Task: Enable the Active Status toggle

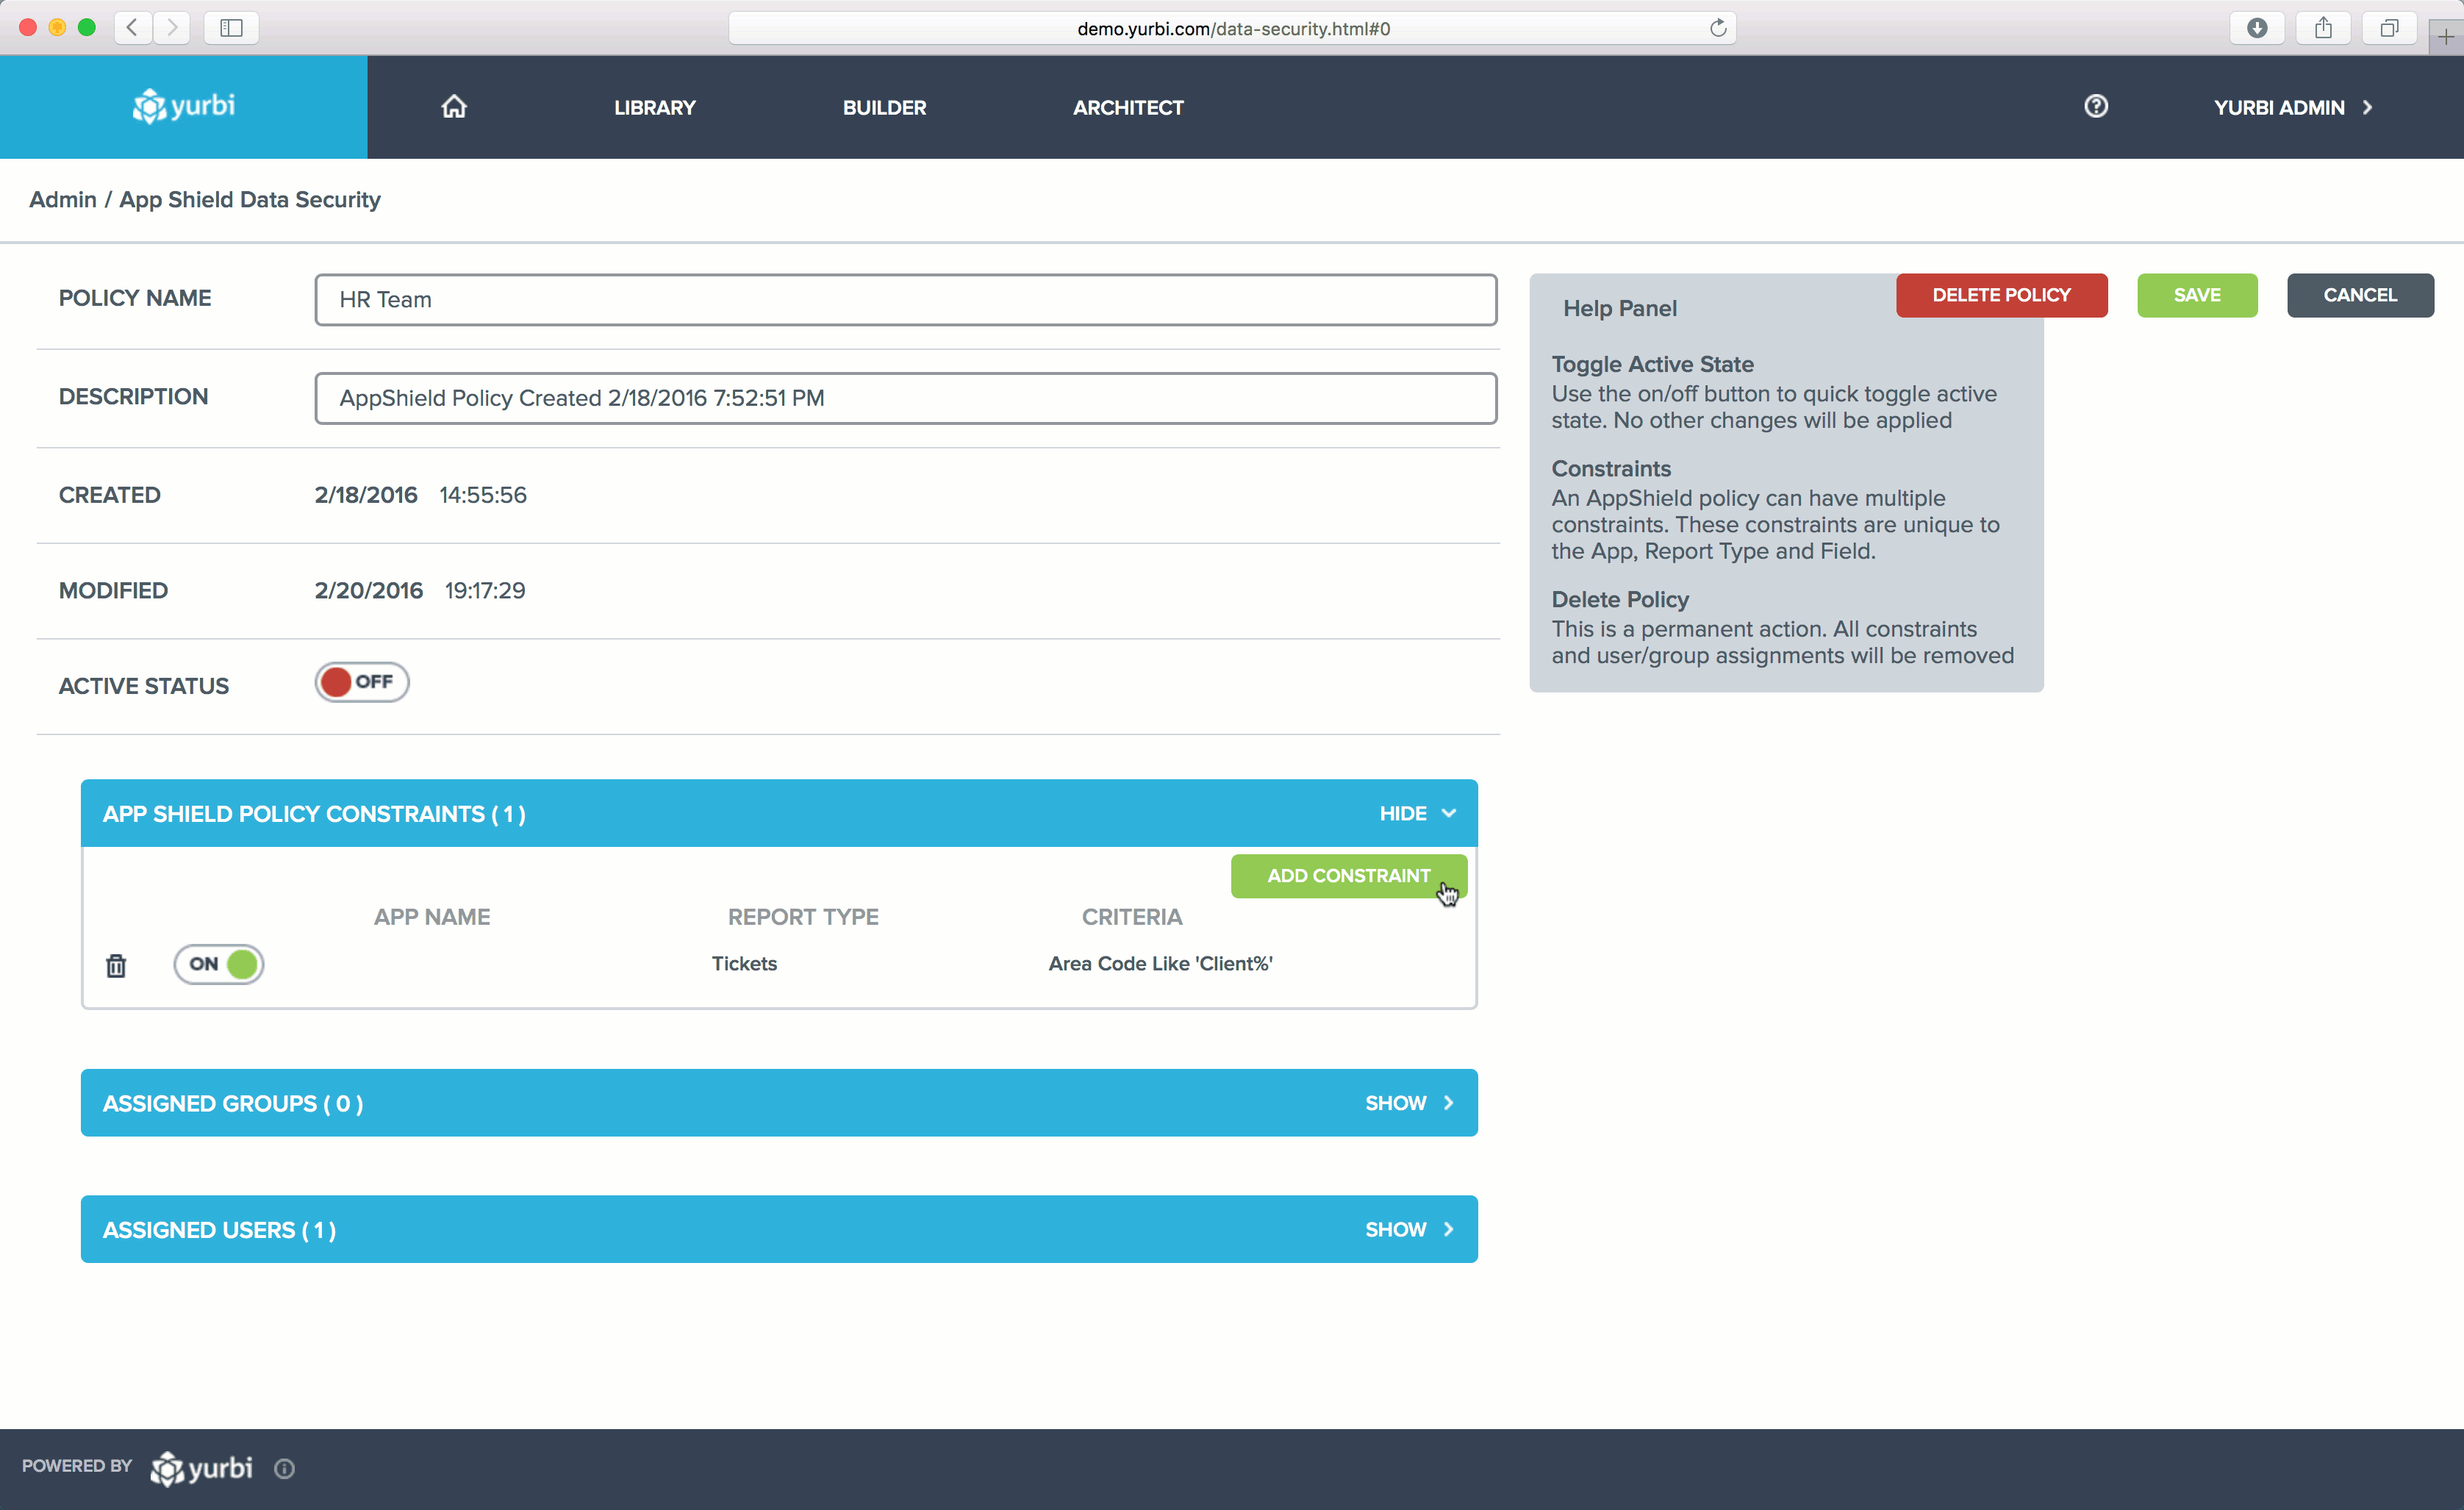Action: click(x=361, y=681)
